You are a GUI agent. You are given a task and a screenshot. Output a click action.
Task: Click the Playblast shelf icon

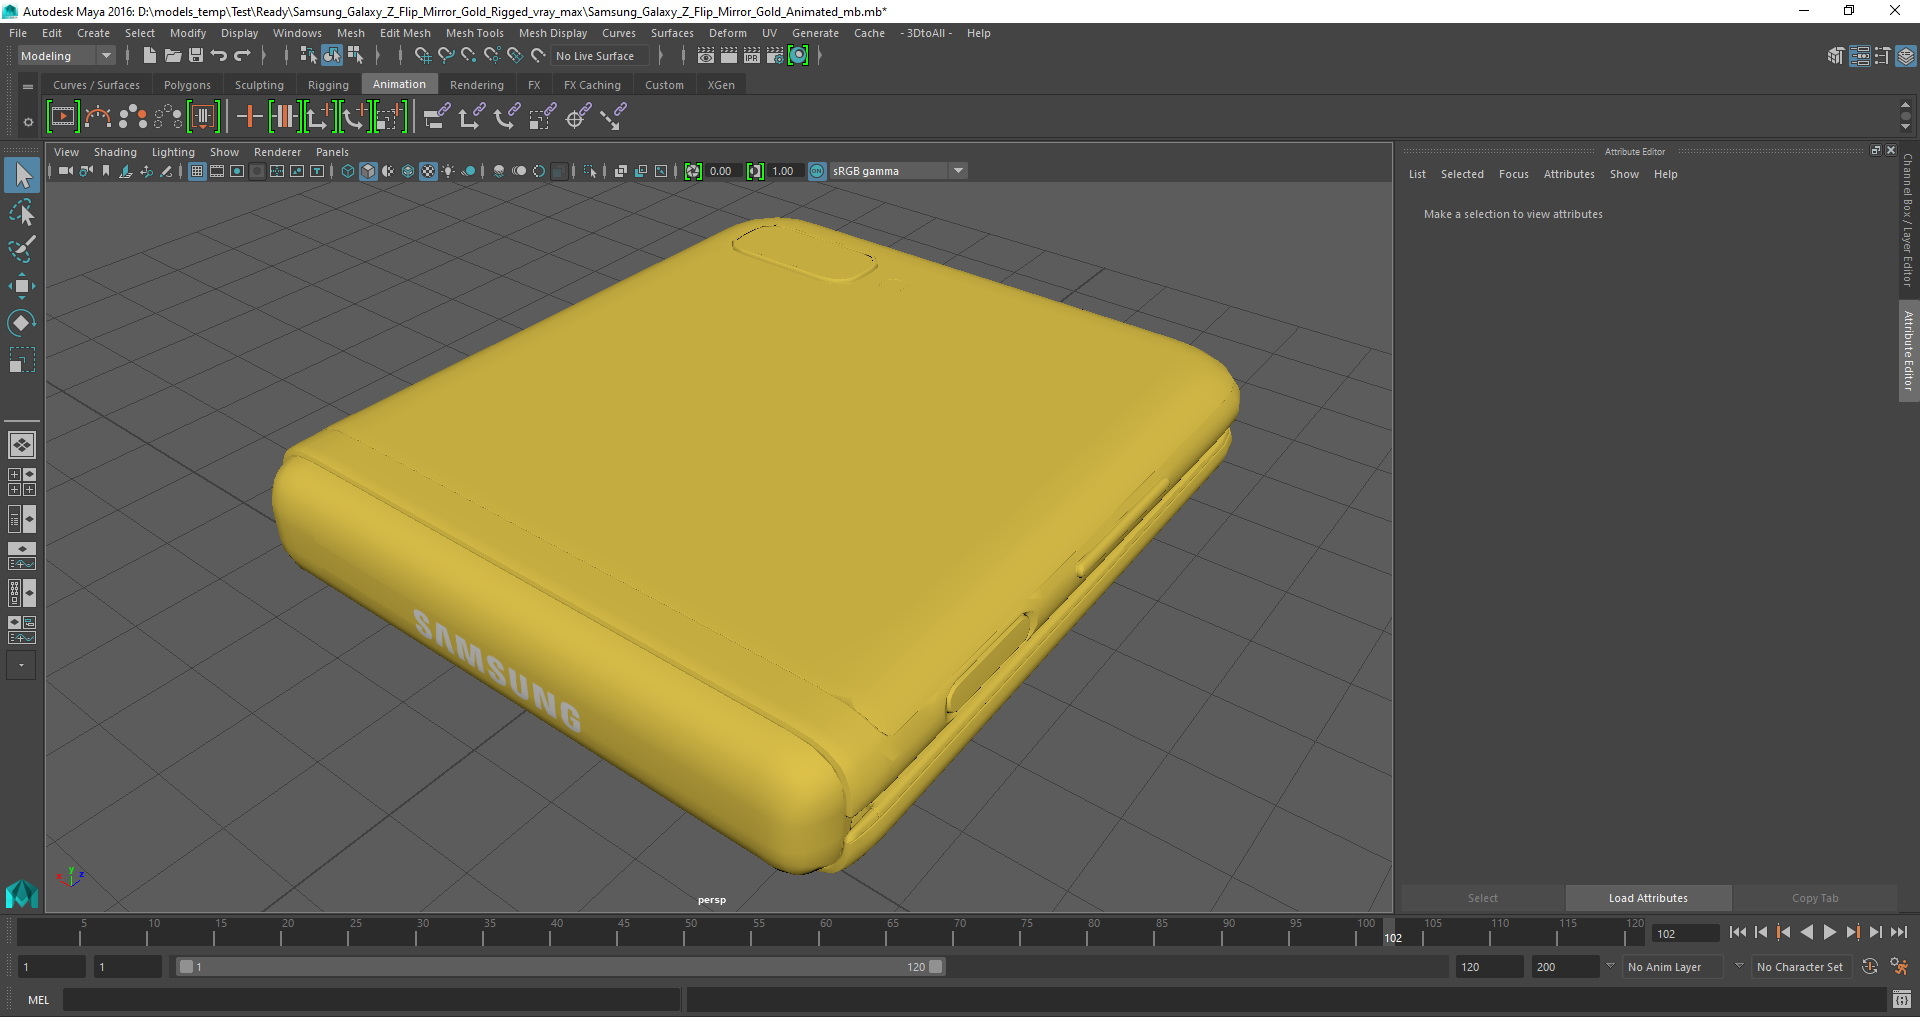62,117
